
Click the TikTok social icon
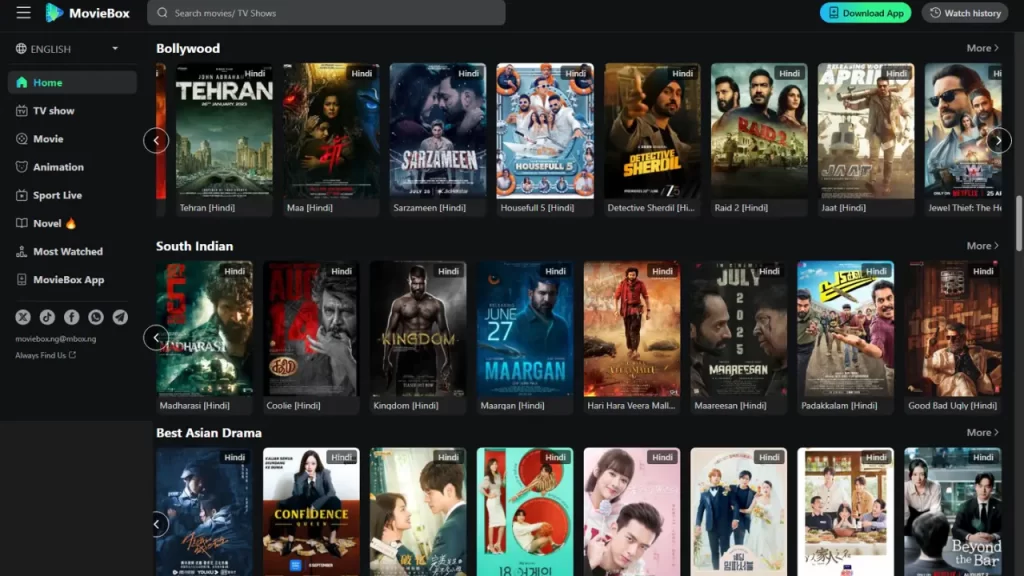tap(47, 317)
